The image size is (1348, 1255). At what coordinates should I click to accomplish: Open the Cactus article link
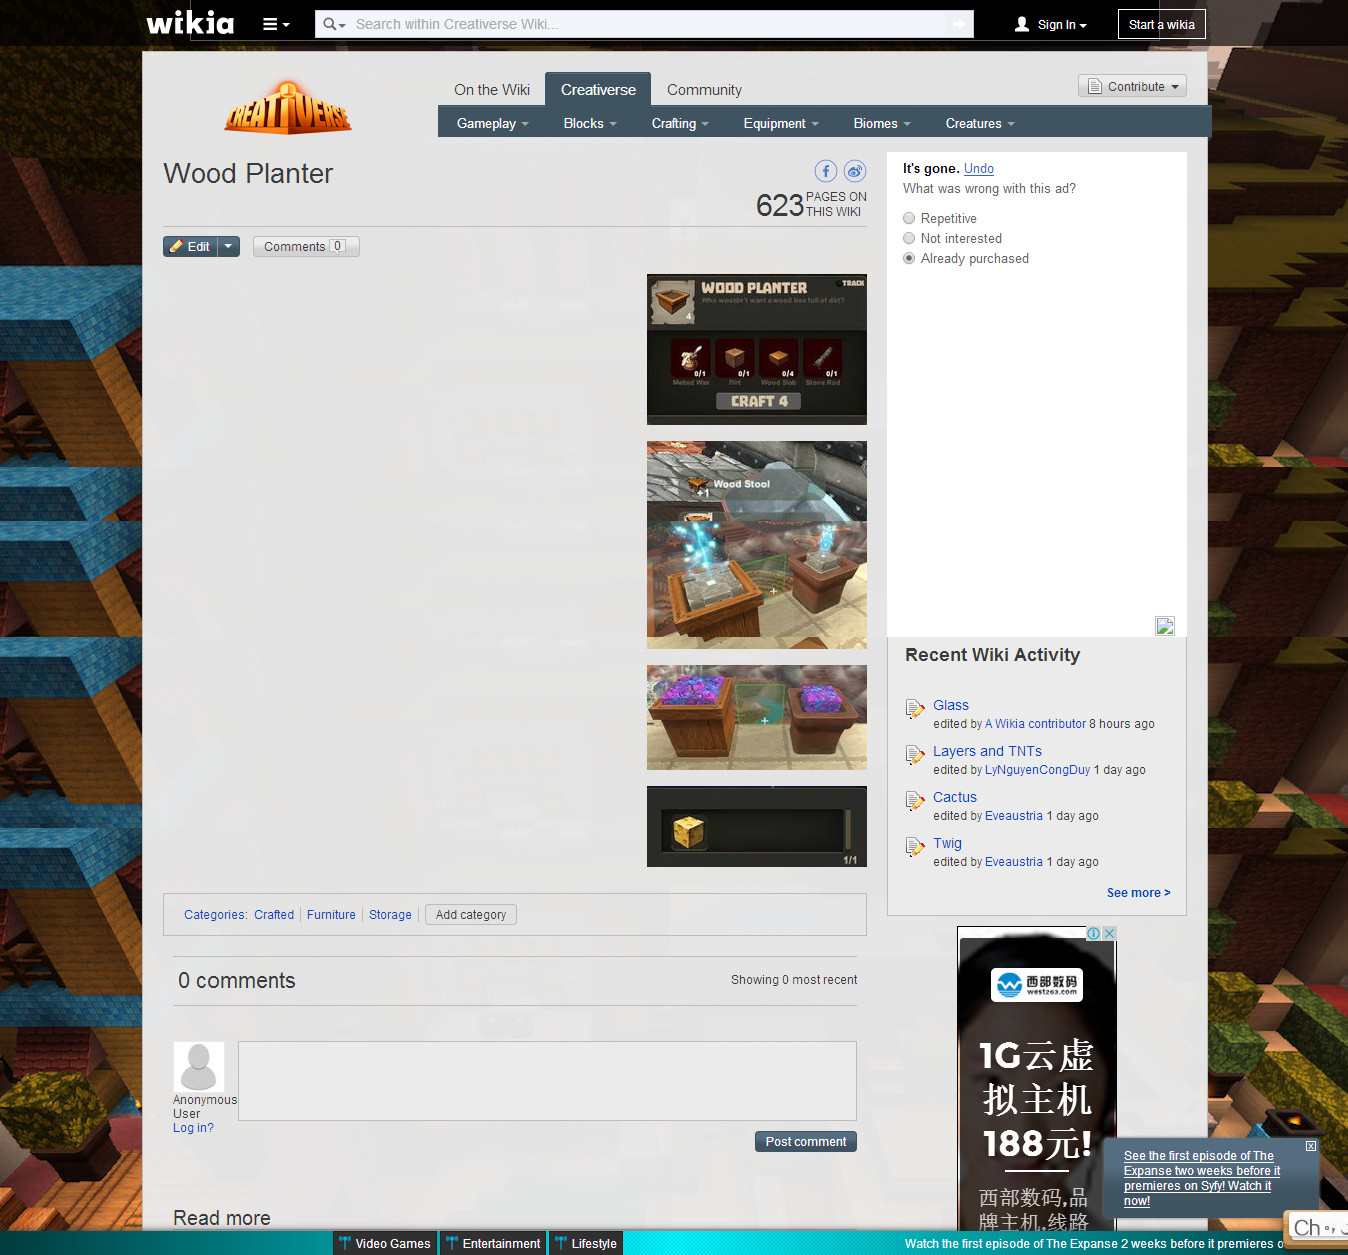955,797
